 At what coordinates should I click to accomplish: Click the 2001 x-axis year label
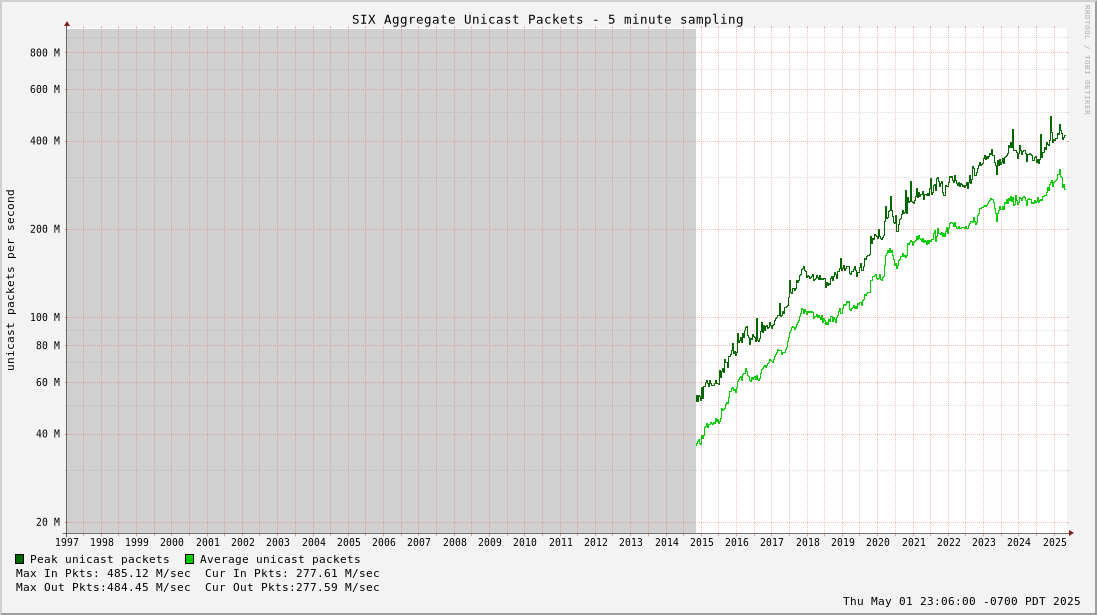(x=208, y=542)
